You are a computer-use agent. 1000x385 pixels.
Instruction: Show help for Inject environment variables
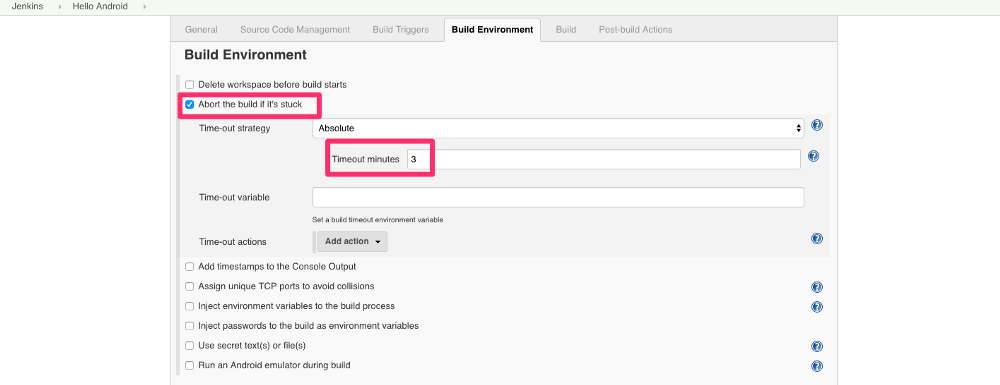point(816,307)
